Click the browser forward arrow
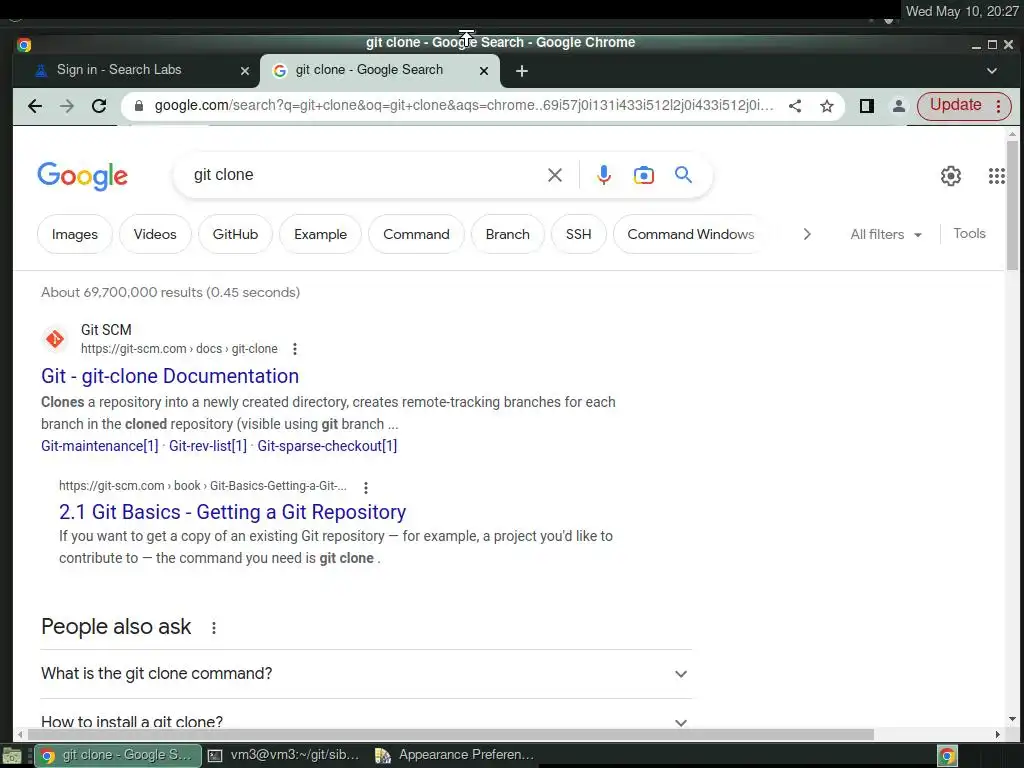Viewport: 1024px width, 768px height. [67, 106]
